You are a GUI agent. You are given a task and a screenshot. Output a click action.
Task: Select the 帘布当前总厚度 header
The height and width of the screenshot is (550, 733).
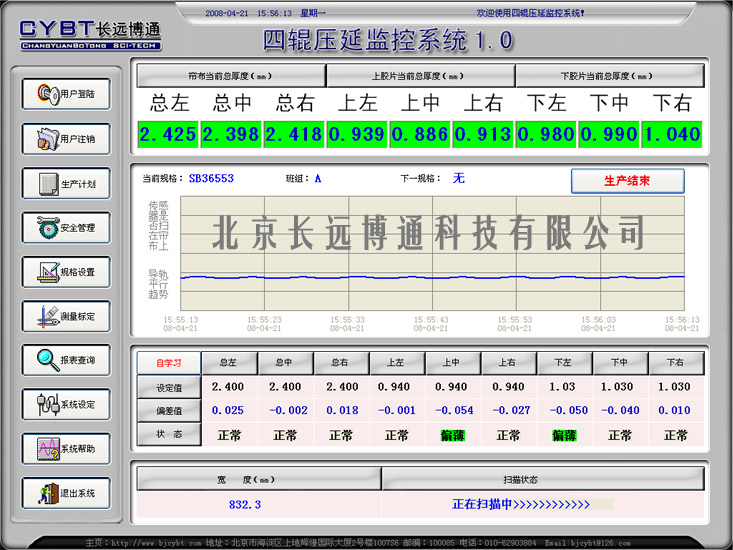(231, 76)
